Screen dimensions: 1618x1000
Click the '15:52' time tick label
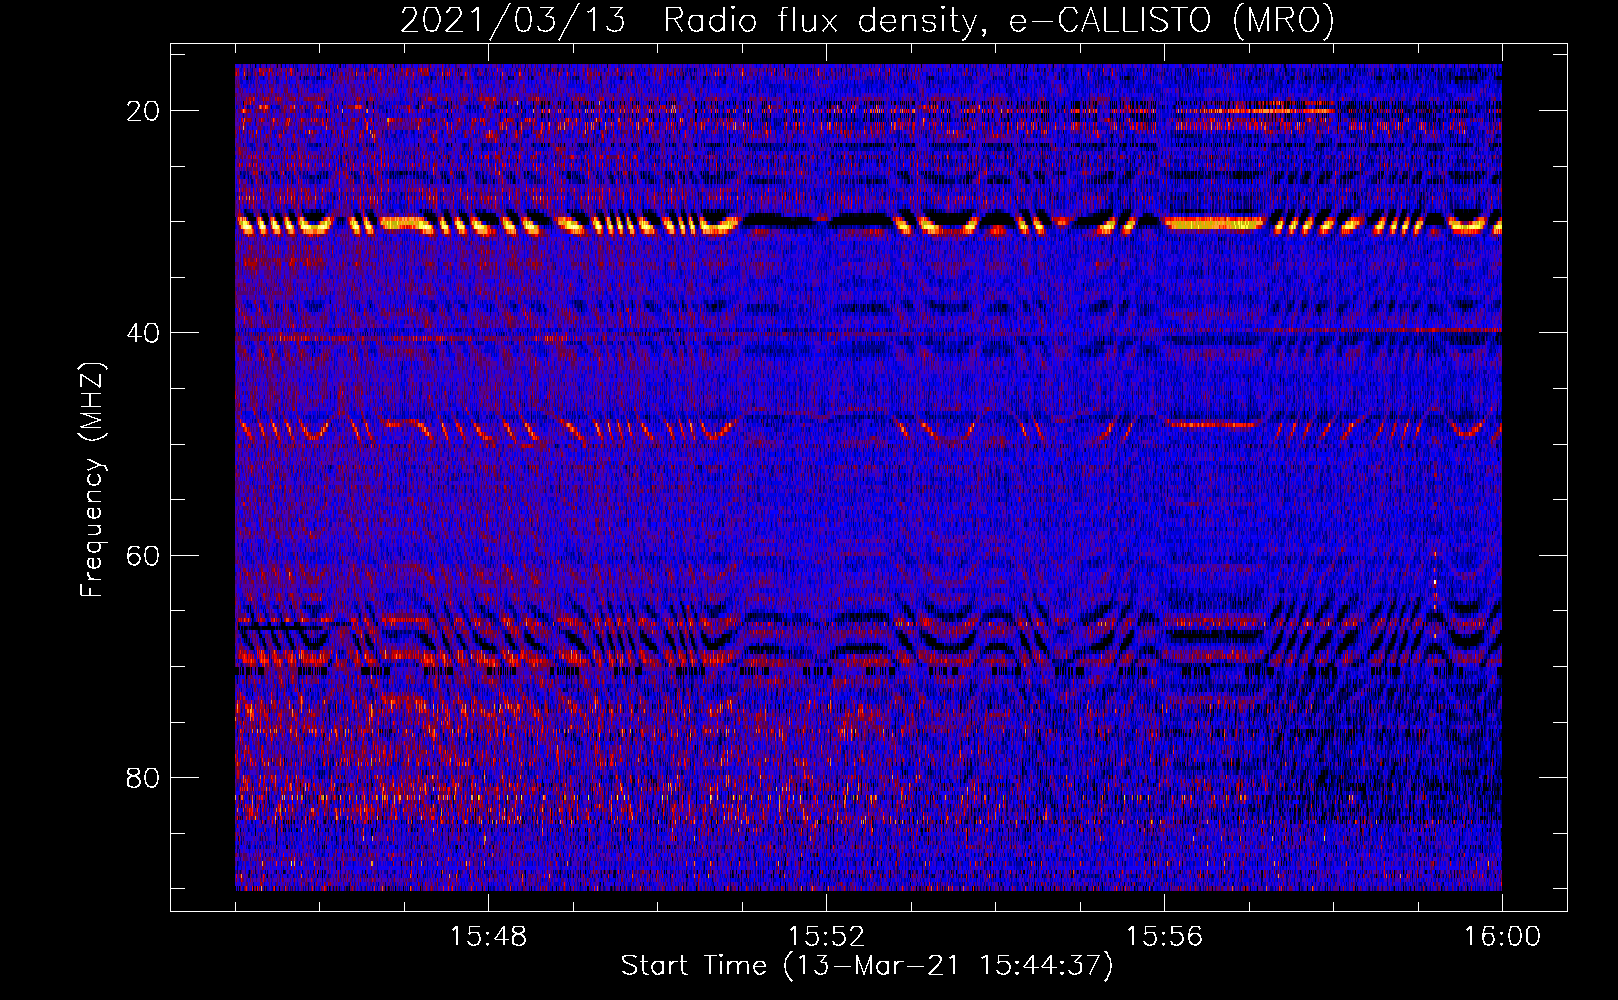click(x=826, y=937)
